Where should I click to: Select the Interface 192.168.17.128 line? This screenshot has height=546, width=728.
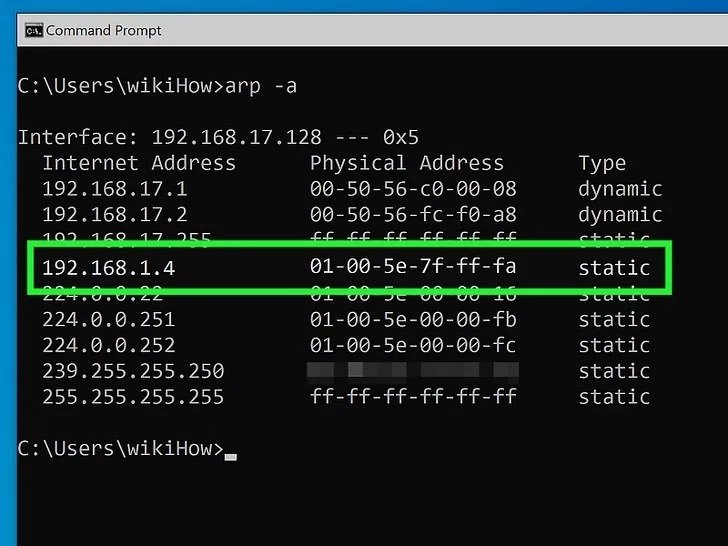(219, 137)
